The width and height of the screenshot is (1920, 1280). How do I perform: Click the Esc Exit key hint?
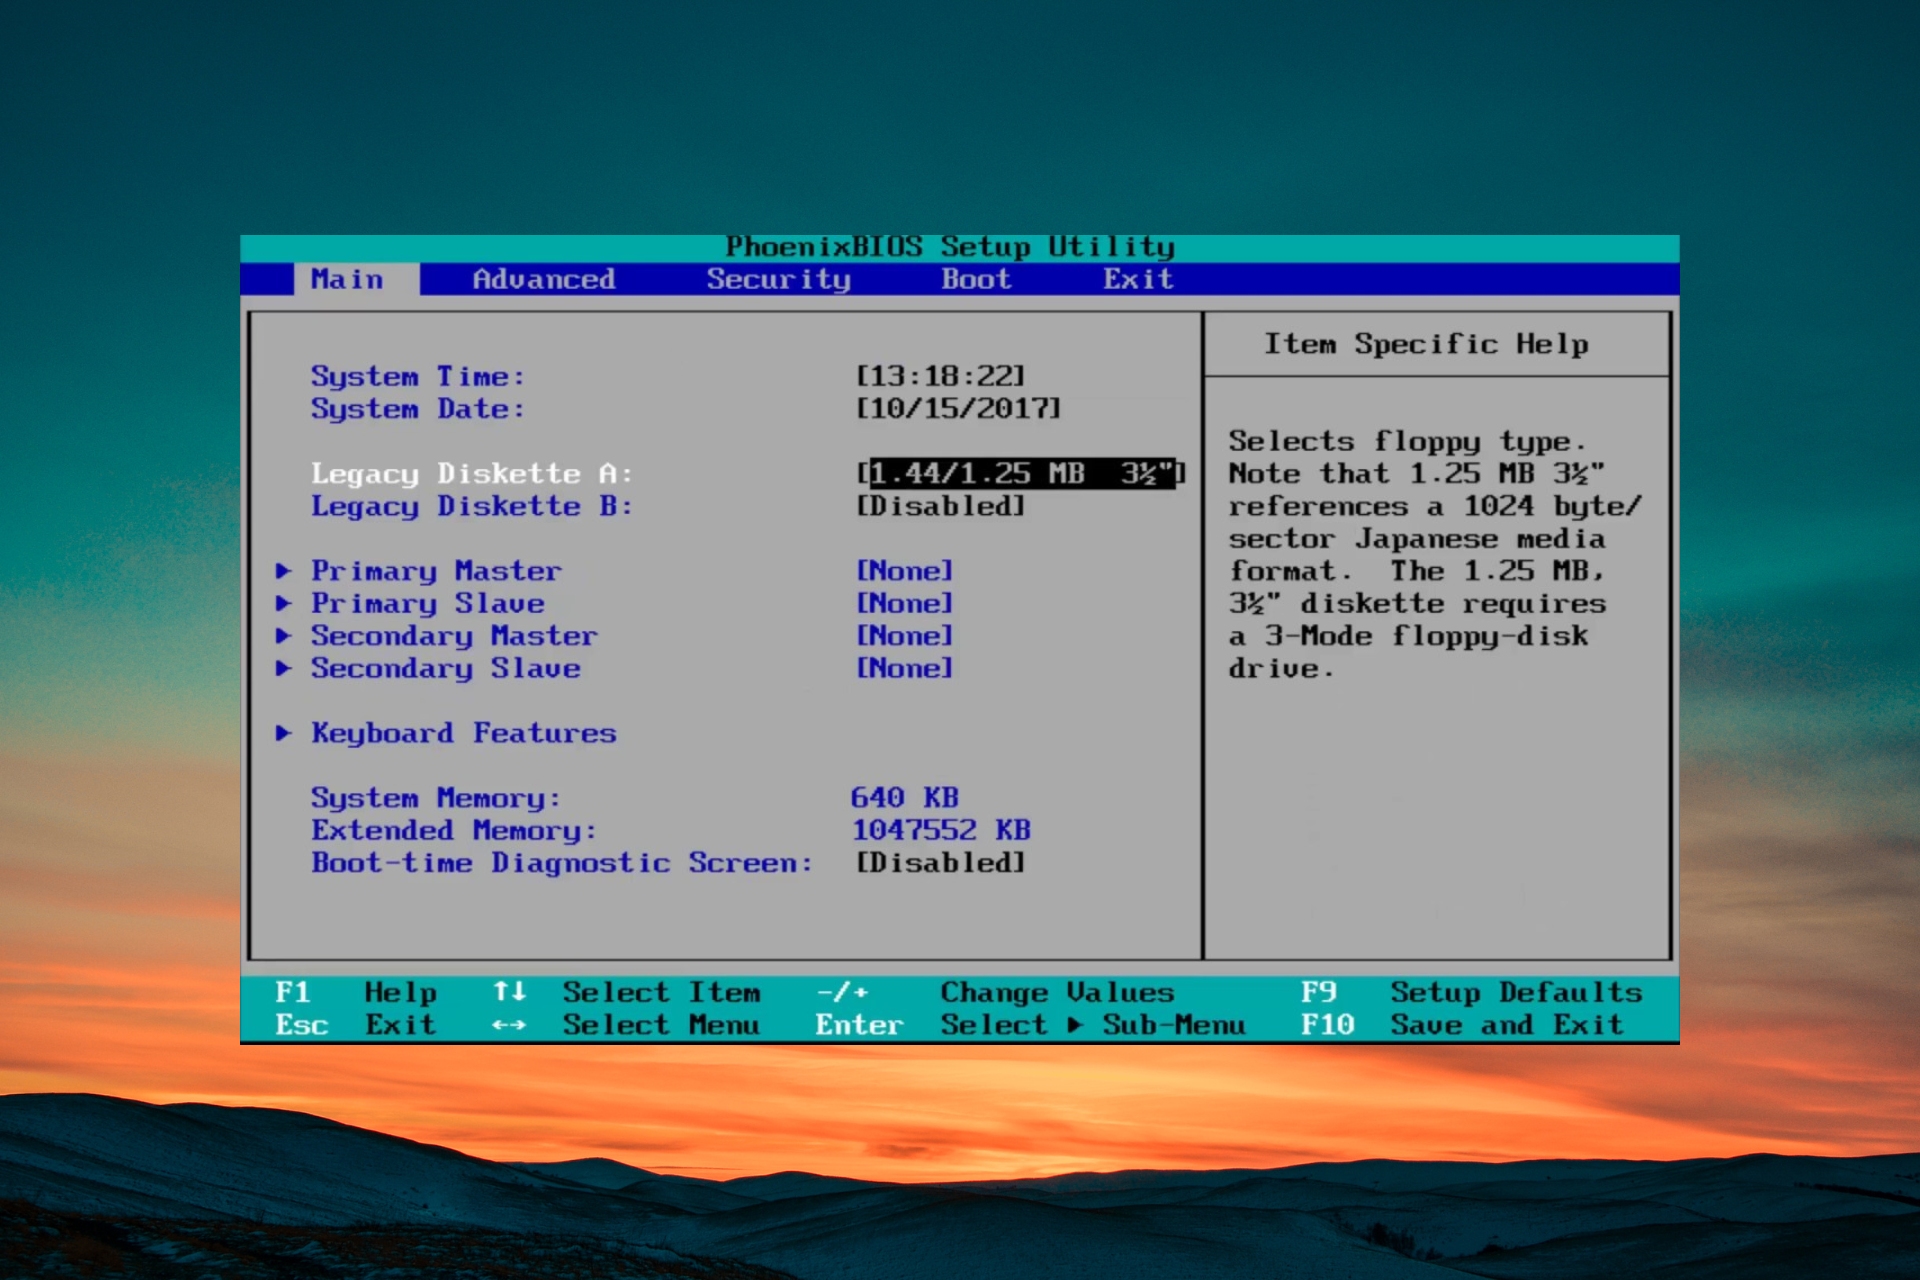(355, 1025)
